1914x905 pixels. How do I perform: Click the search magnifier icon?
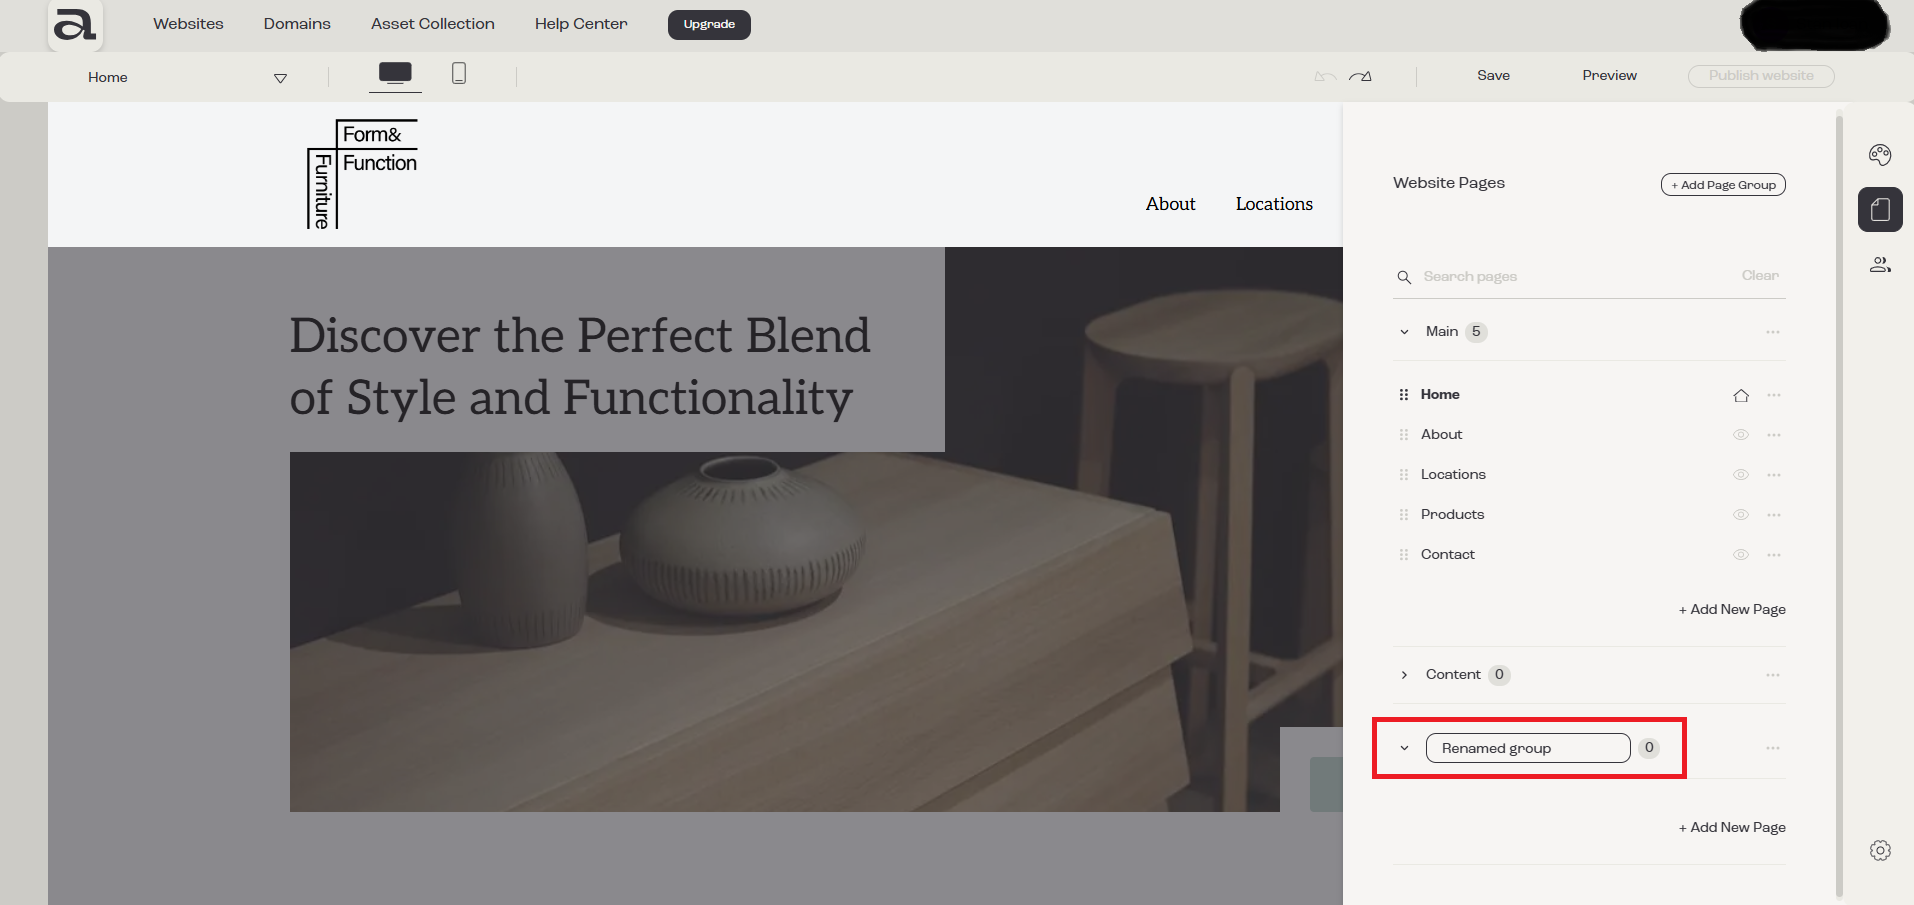pyautogui.click(x=1404, y=277)
